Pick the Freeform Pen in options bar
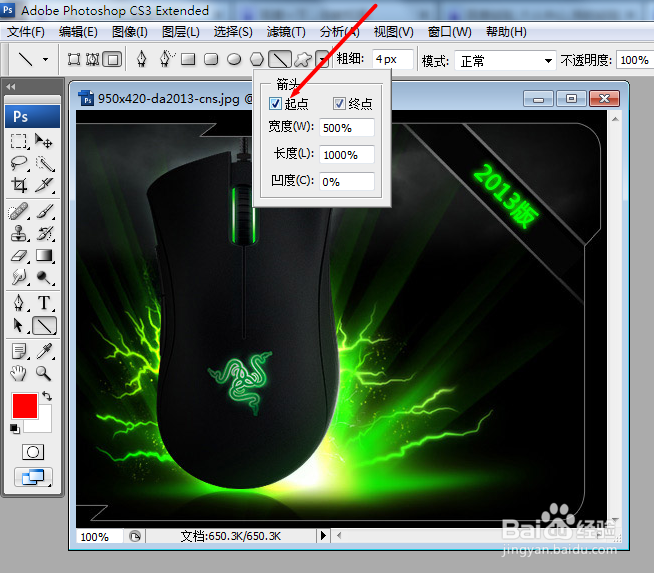This screenshot has height=573, width=654. 167,59
